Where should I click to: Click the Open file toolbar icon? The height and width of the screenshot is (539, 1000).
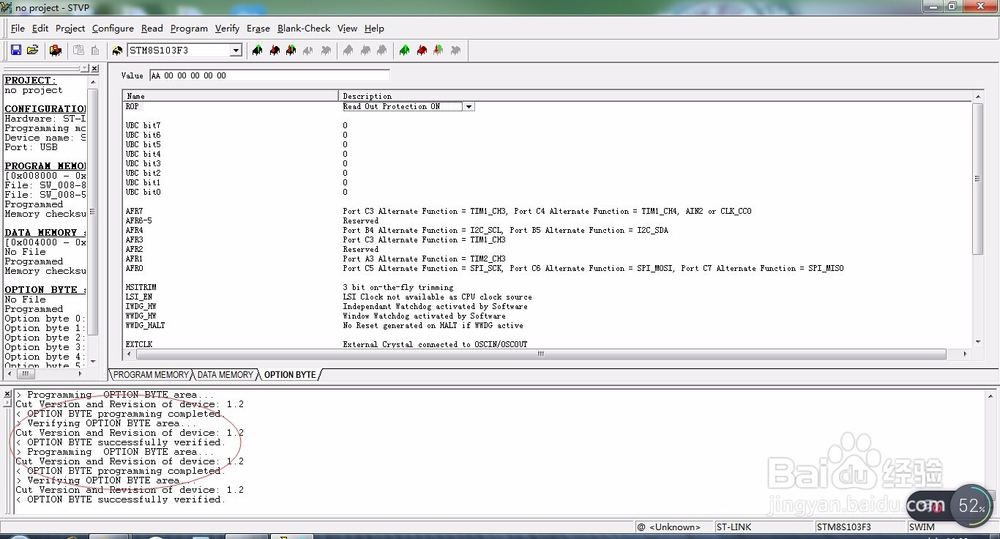pos(33,50)
